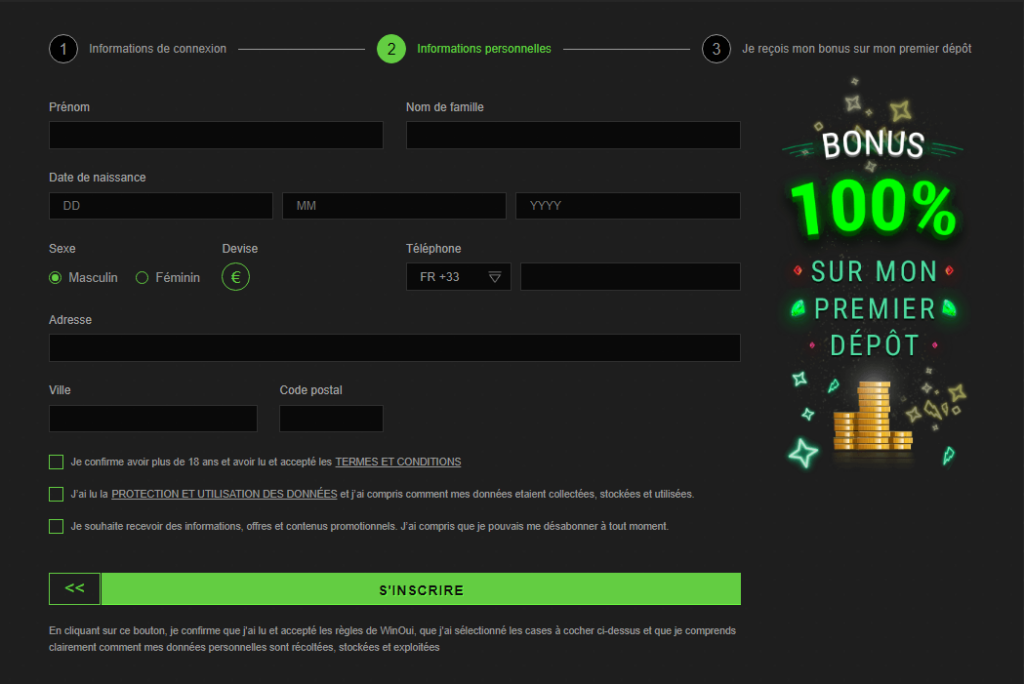Click the DD day of birth field
The width and height of the screenshot is (1024, 684).
pos(160,205)
